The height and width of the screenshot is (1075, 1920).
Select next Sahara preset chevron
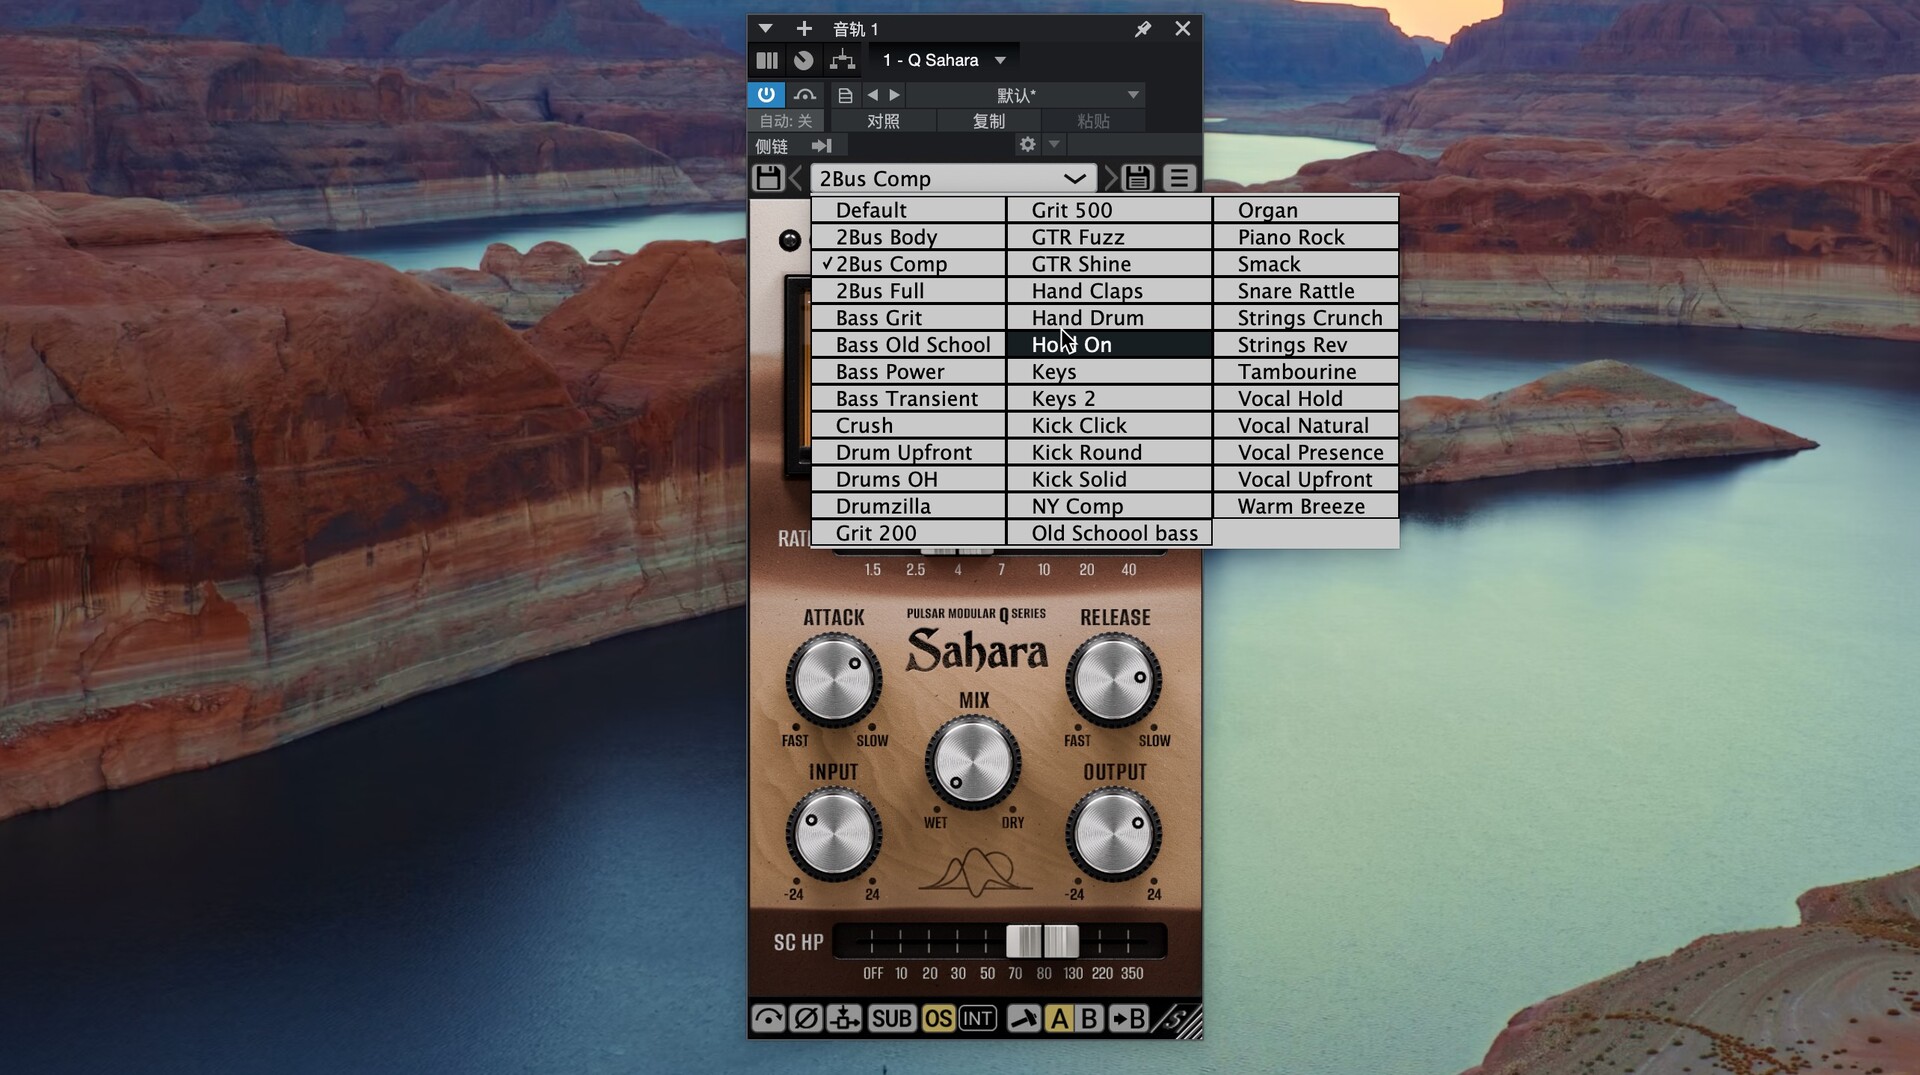click(x=1110, y=178)
